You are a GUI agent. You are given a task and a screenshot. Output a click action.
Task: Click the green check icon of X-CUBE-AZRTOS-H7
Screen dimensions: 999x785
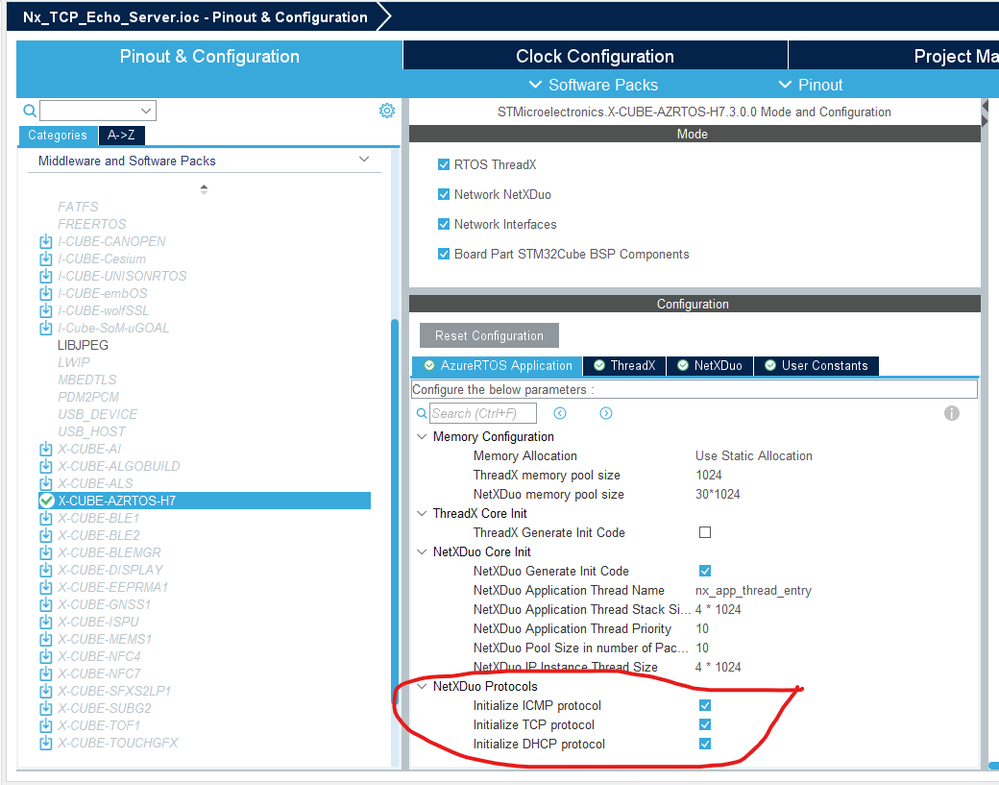coord(47,501)
